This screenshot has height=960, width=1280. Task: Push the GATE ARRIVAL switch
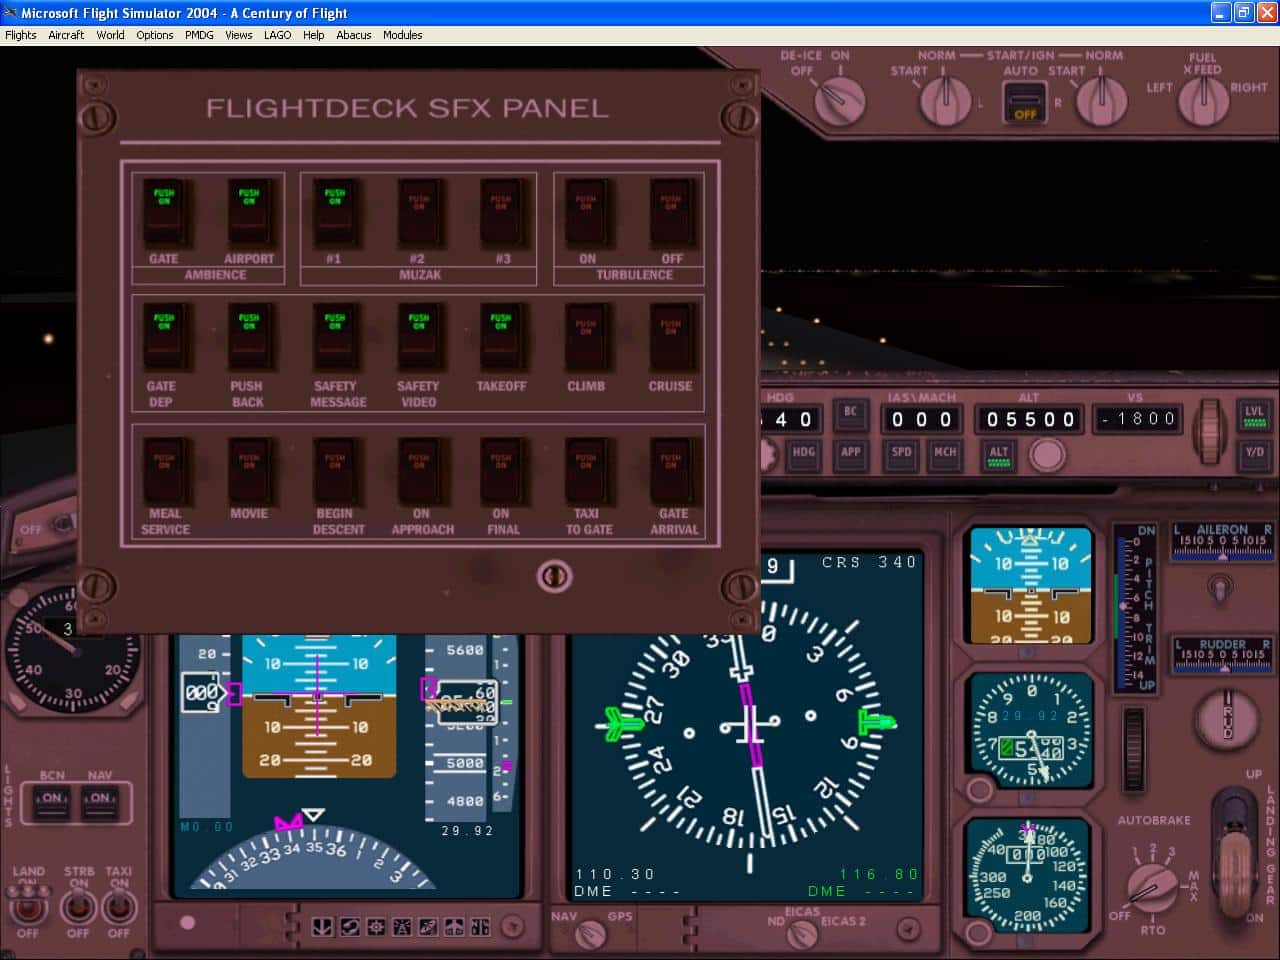click(x=671, y=470)
